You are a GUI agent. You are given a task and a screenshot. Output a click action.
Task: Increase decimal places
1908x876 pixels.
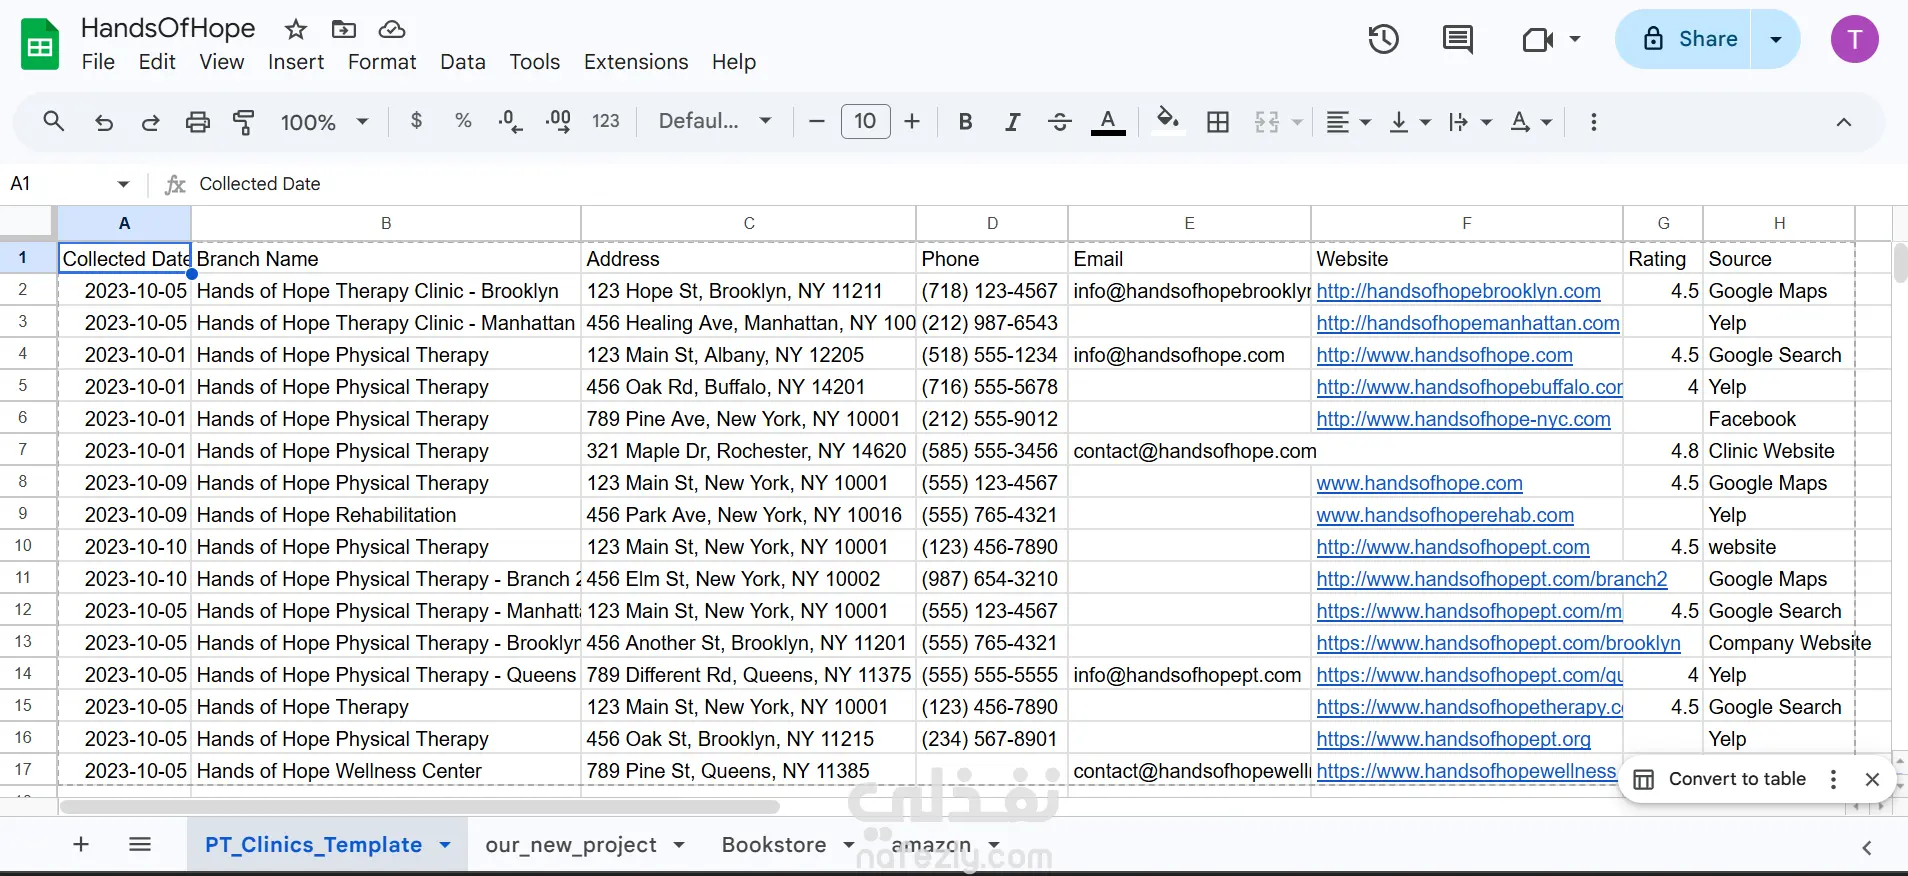(x=558, y=121)
